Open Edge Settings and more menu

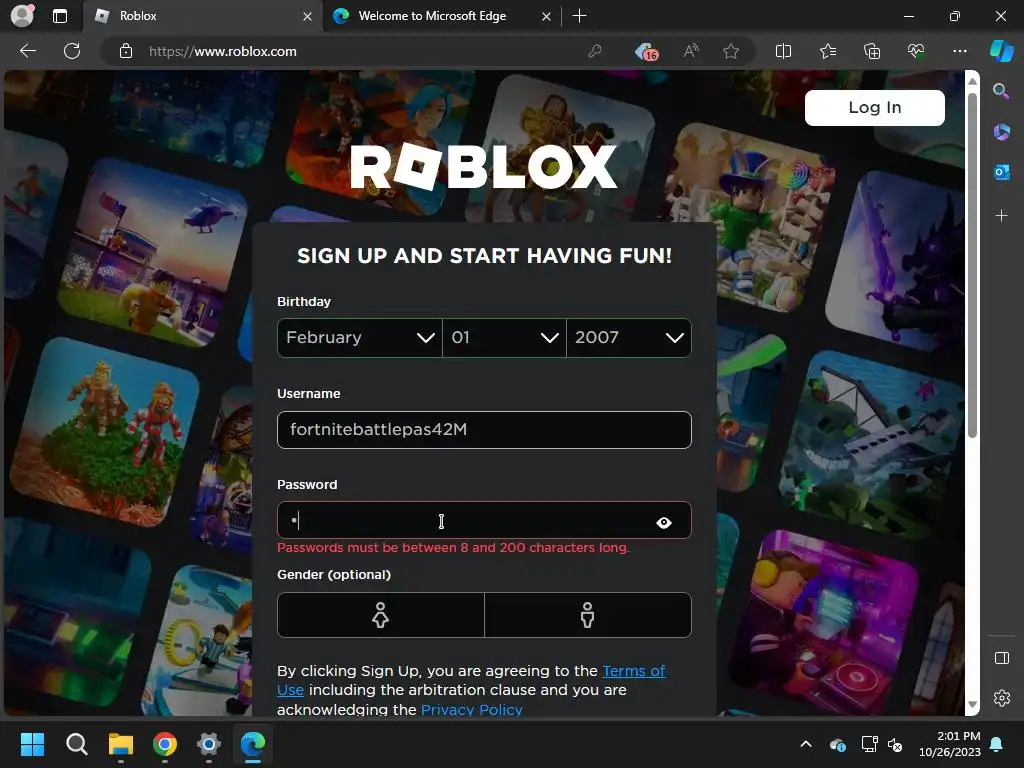point(959,51)
